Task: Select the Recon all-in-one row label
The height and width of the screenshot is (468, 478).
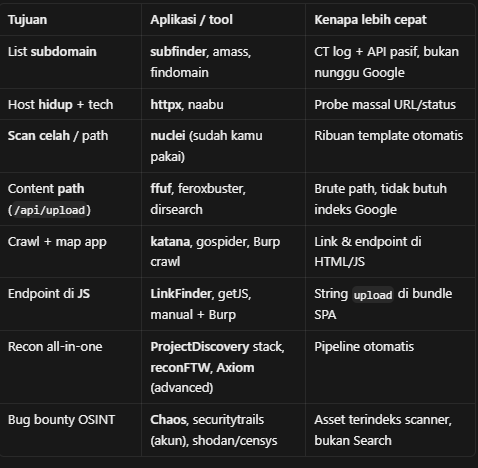Action: [55, 347]
